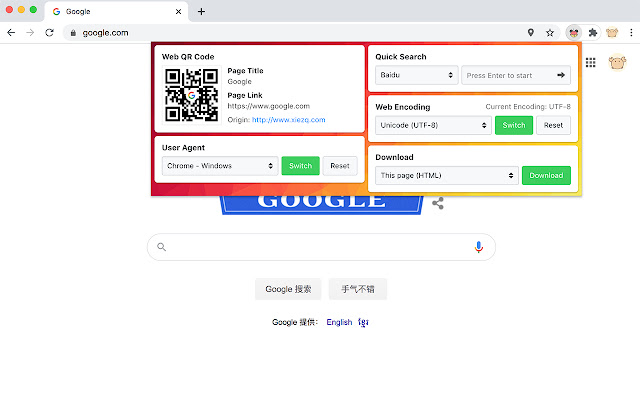Open the Unicode (UTF-8) encoding dropdown
Image resolution: width=640 pixels, height=400 pixels.
[433, 125]
